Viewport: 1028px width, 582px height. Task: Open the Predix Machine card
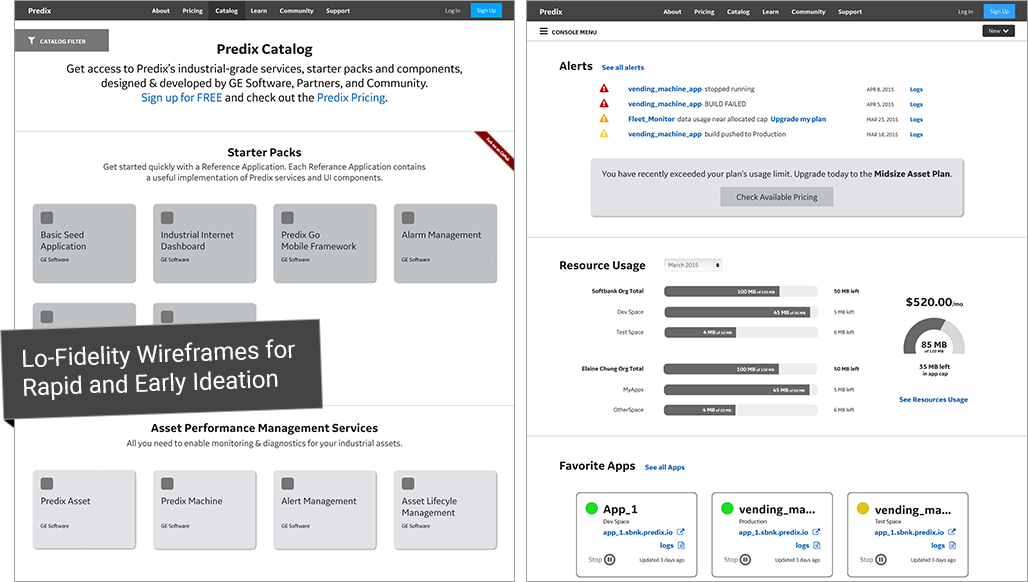point(205,510)
